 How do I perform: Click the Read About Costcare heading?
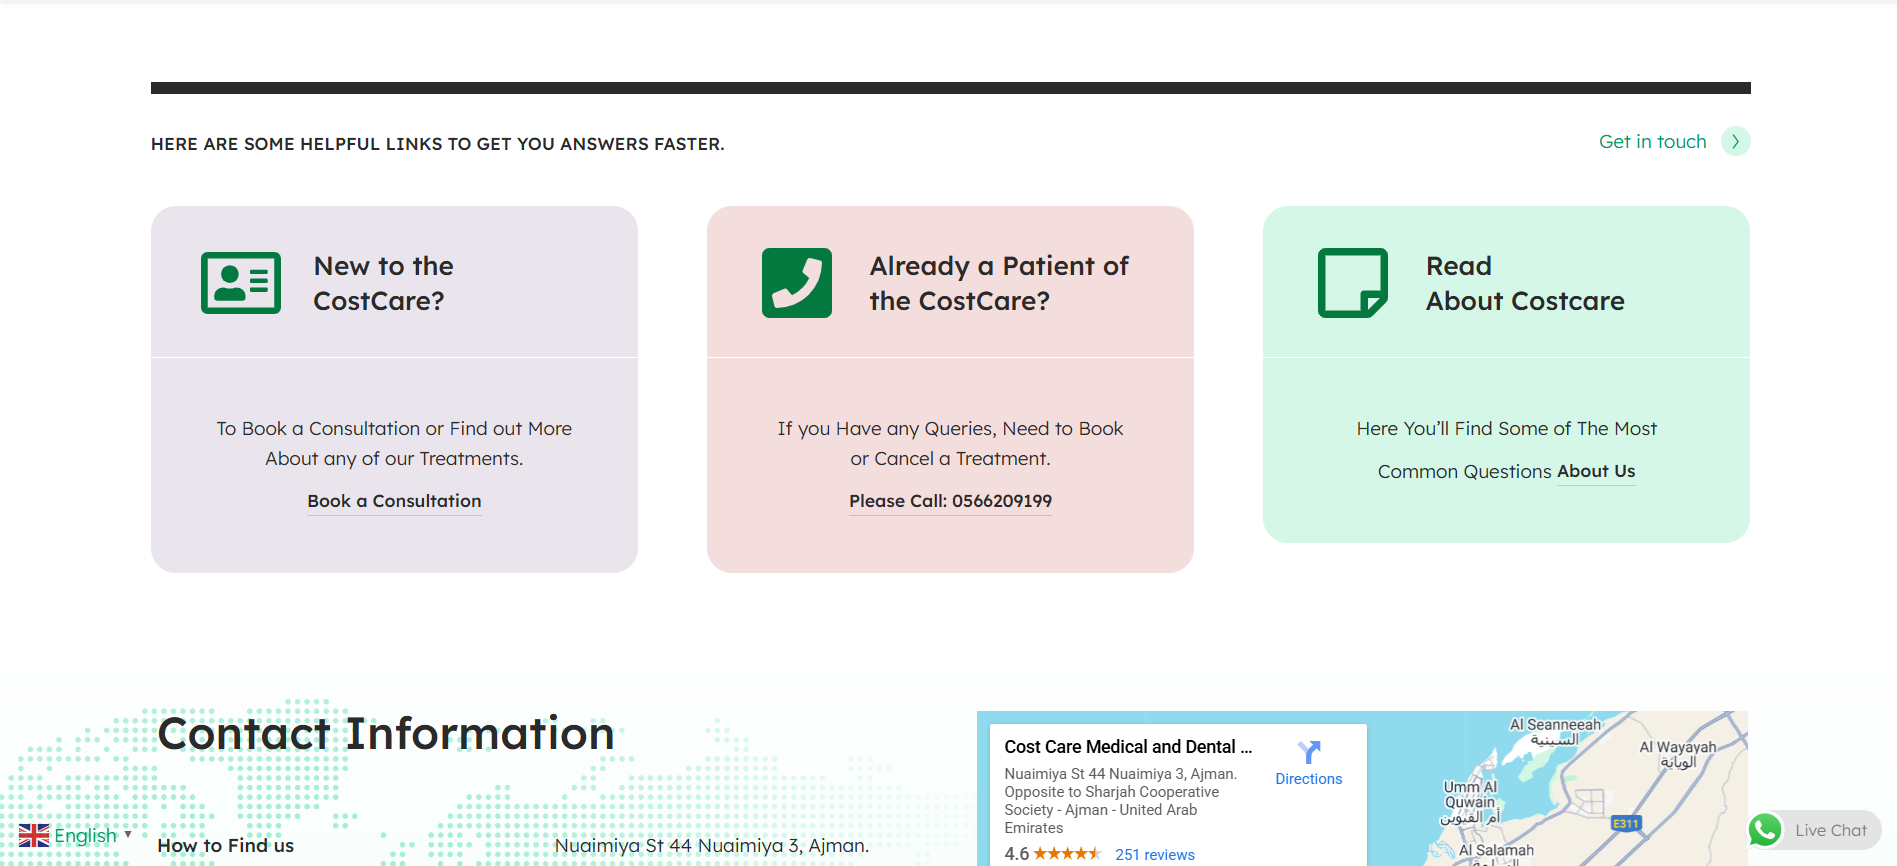click(x=1525, y=283)
